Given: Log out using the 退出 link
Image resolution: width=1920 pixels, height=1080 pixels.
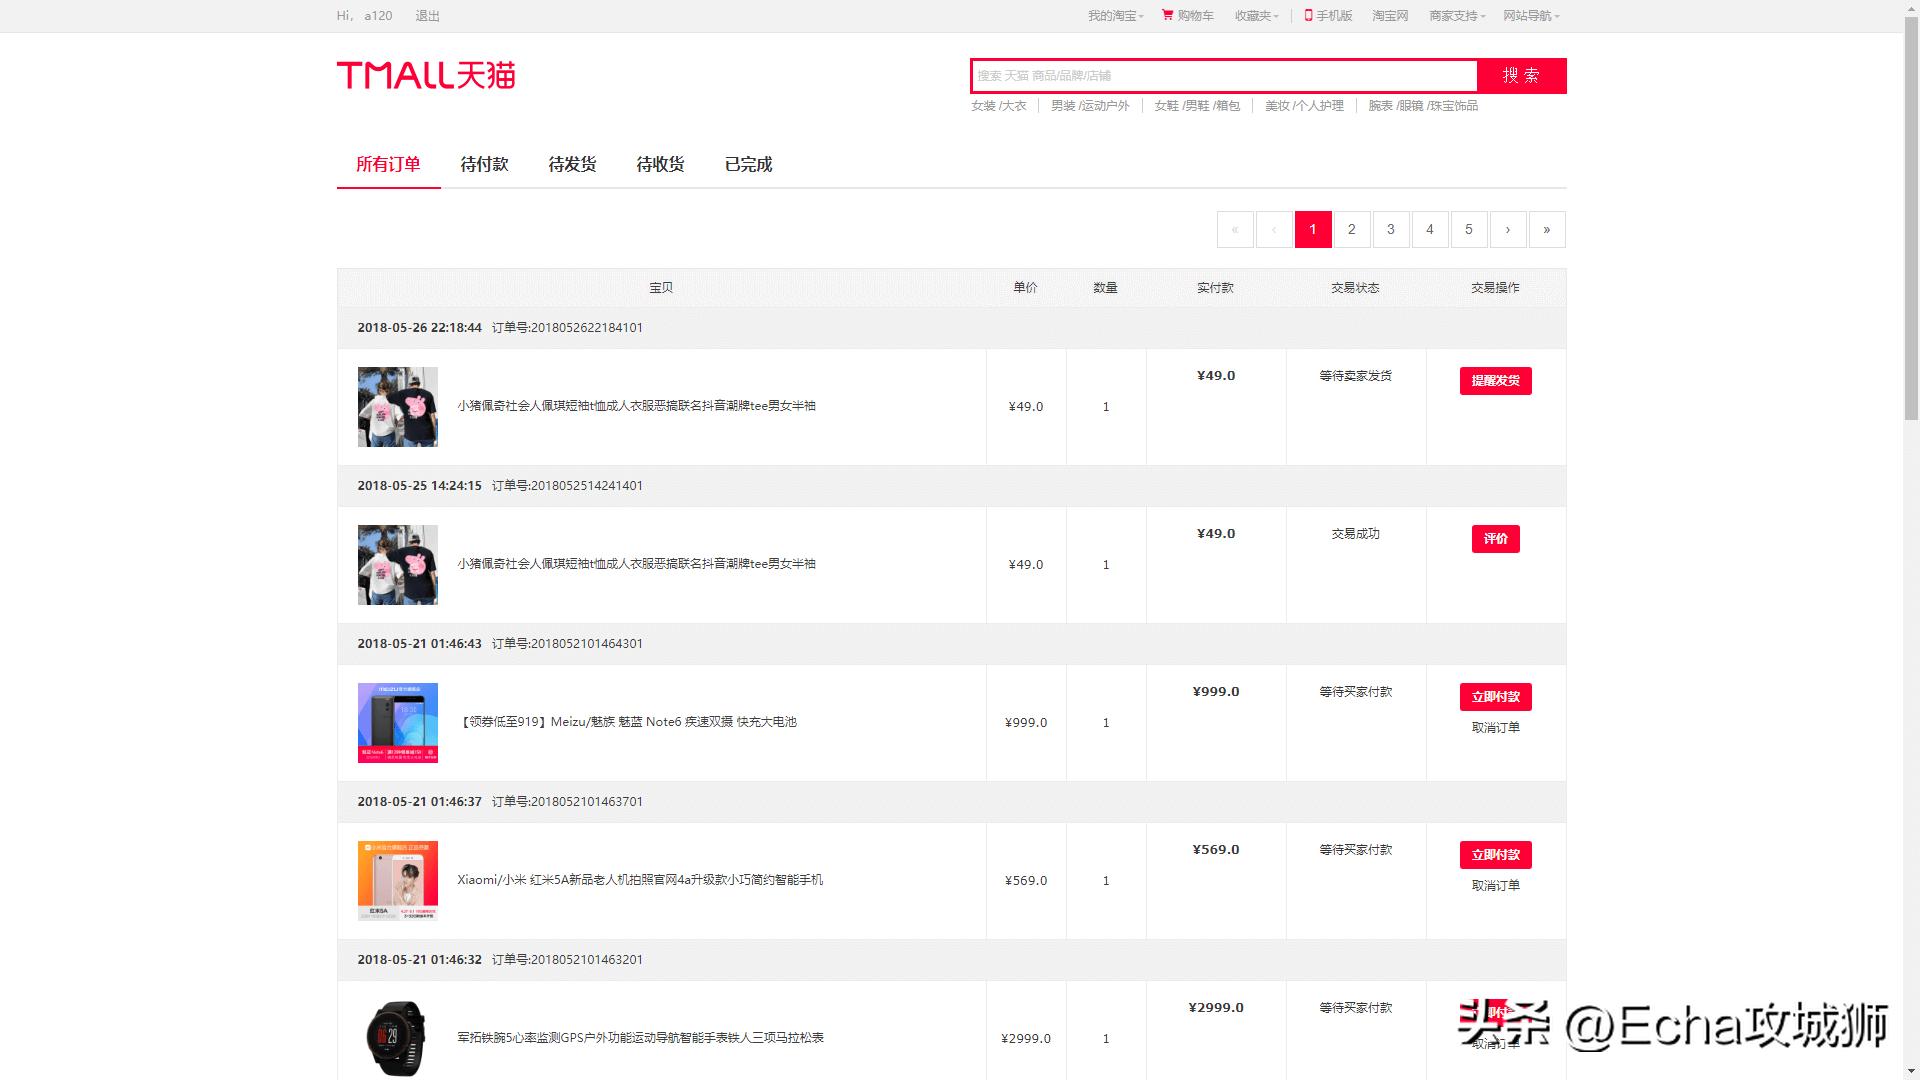Looking at the screenshot, I should (427, 15).
